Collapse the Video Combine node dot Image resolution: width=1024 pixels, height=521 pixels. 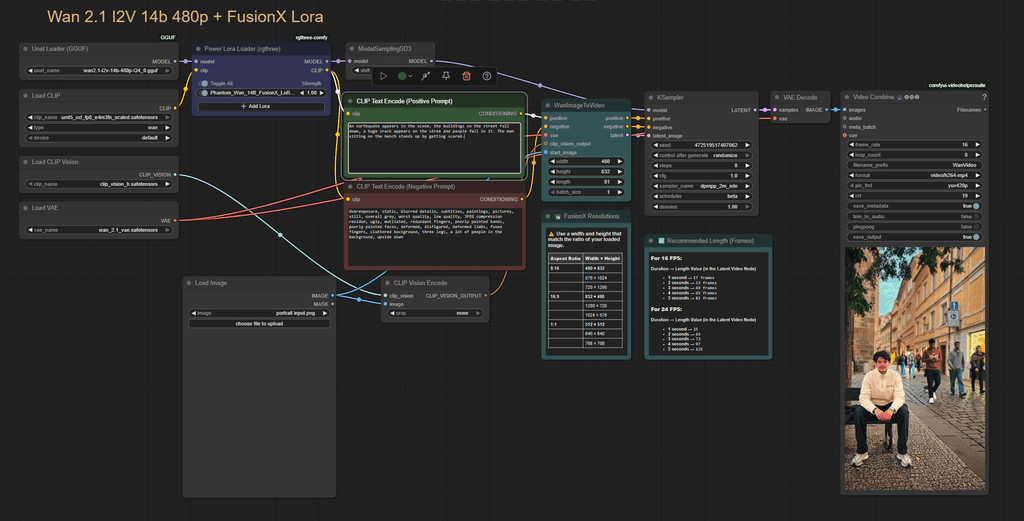[x=846, y=97]
